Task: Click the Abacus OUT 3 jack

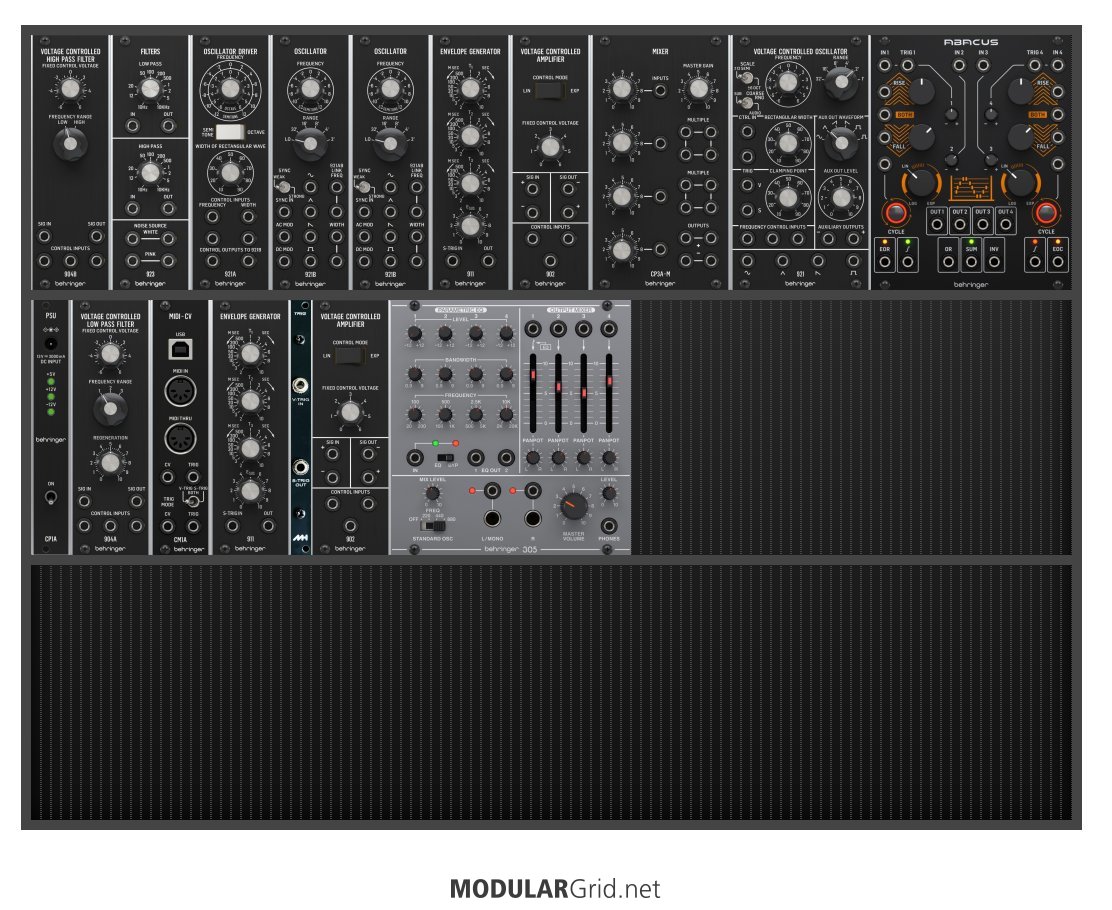Action: pyautogui.click(x=982, y=224)
